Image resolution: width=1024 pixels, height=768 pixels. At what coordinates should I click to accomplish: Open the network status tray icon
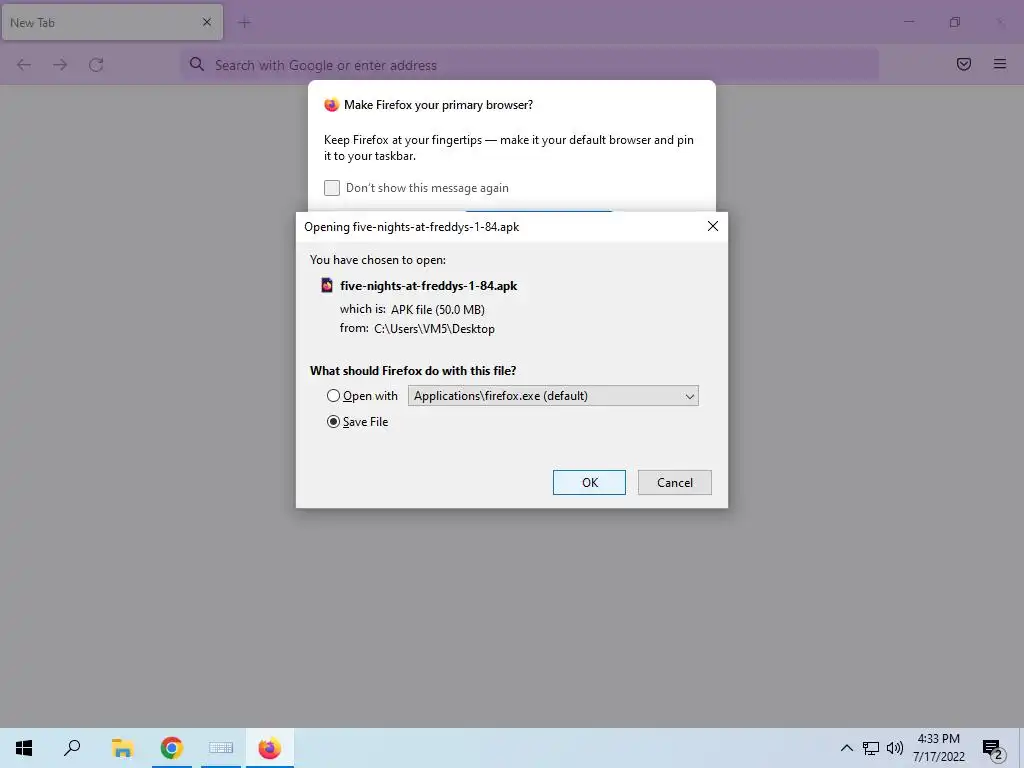(x=871, y=748)
